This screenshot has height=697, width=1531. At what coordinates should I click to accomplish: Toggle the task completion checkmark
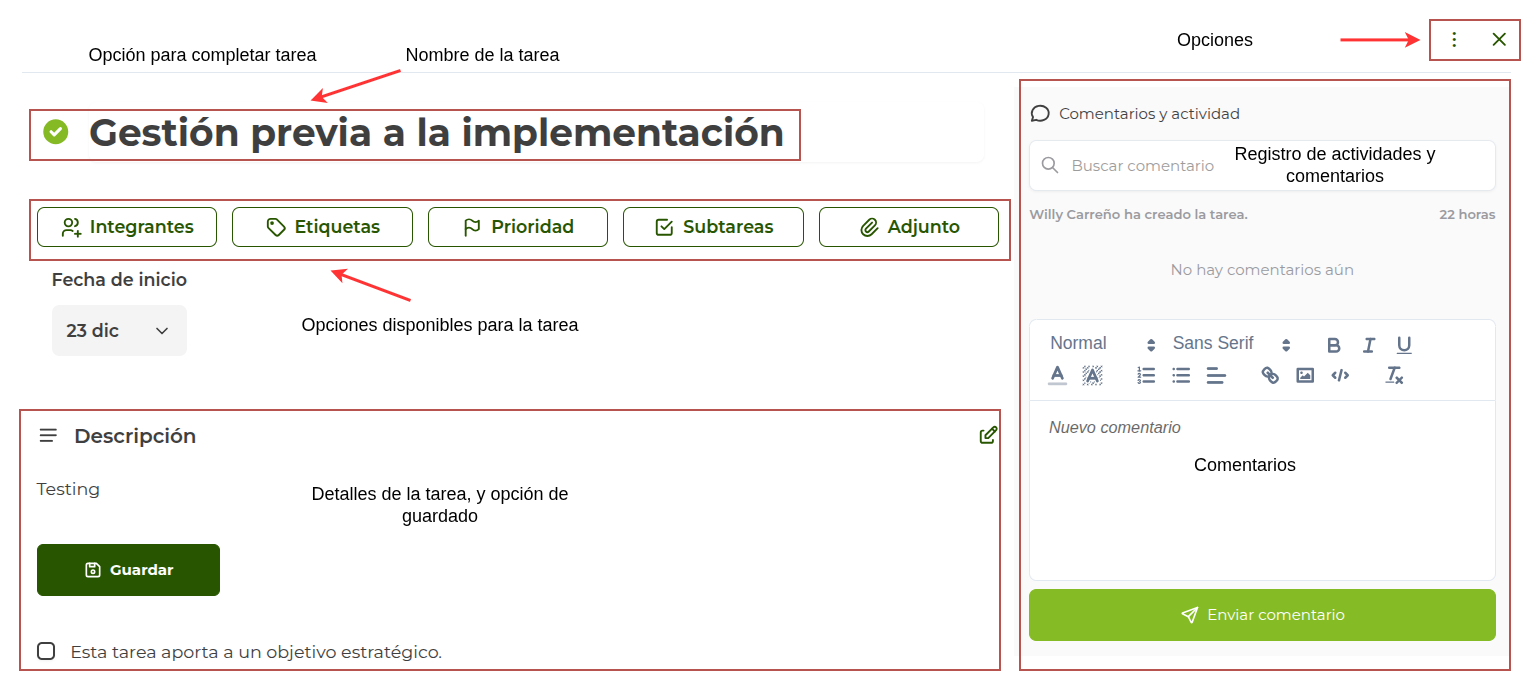(x=57, y=131)
